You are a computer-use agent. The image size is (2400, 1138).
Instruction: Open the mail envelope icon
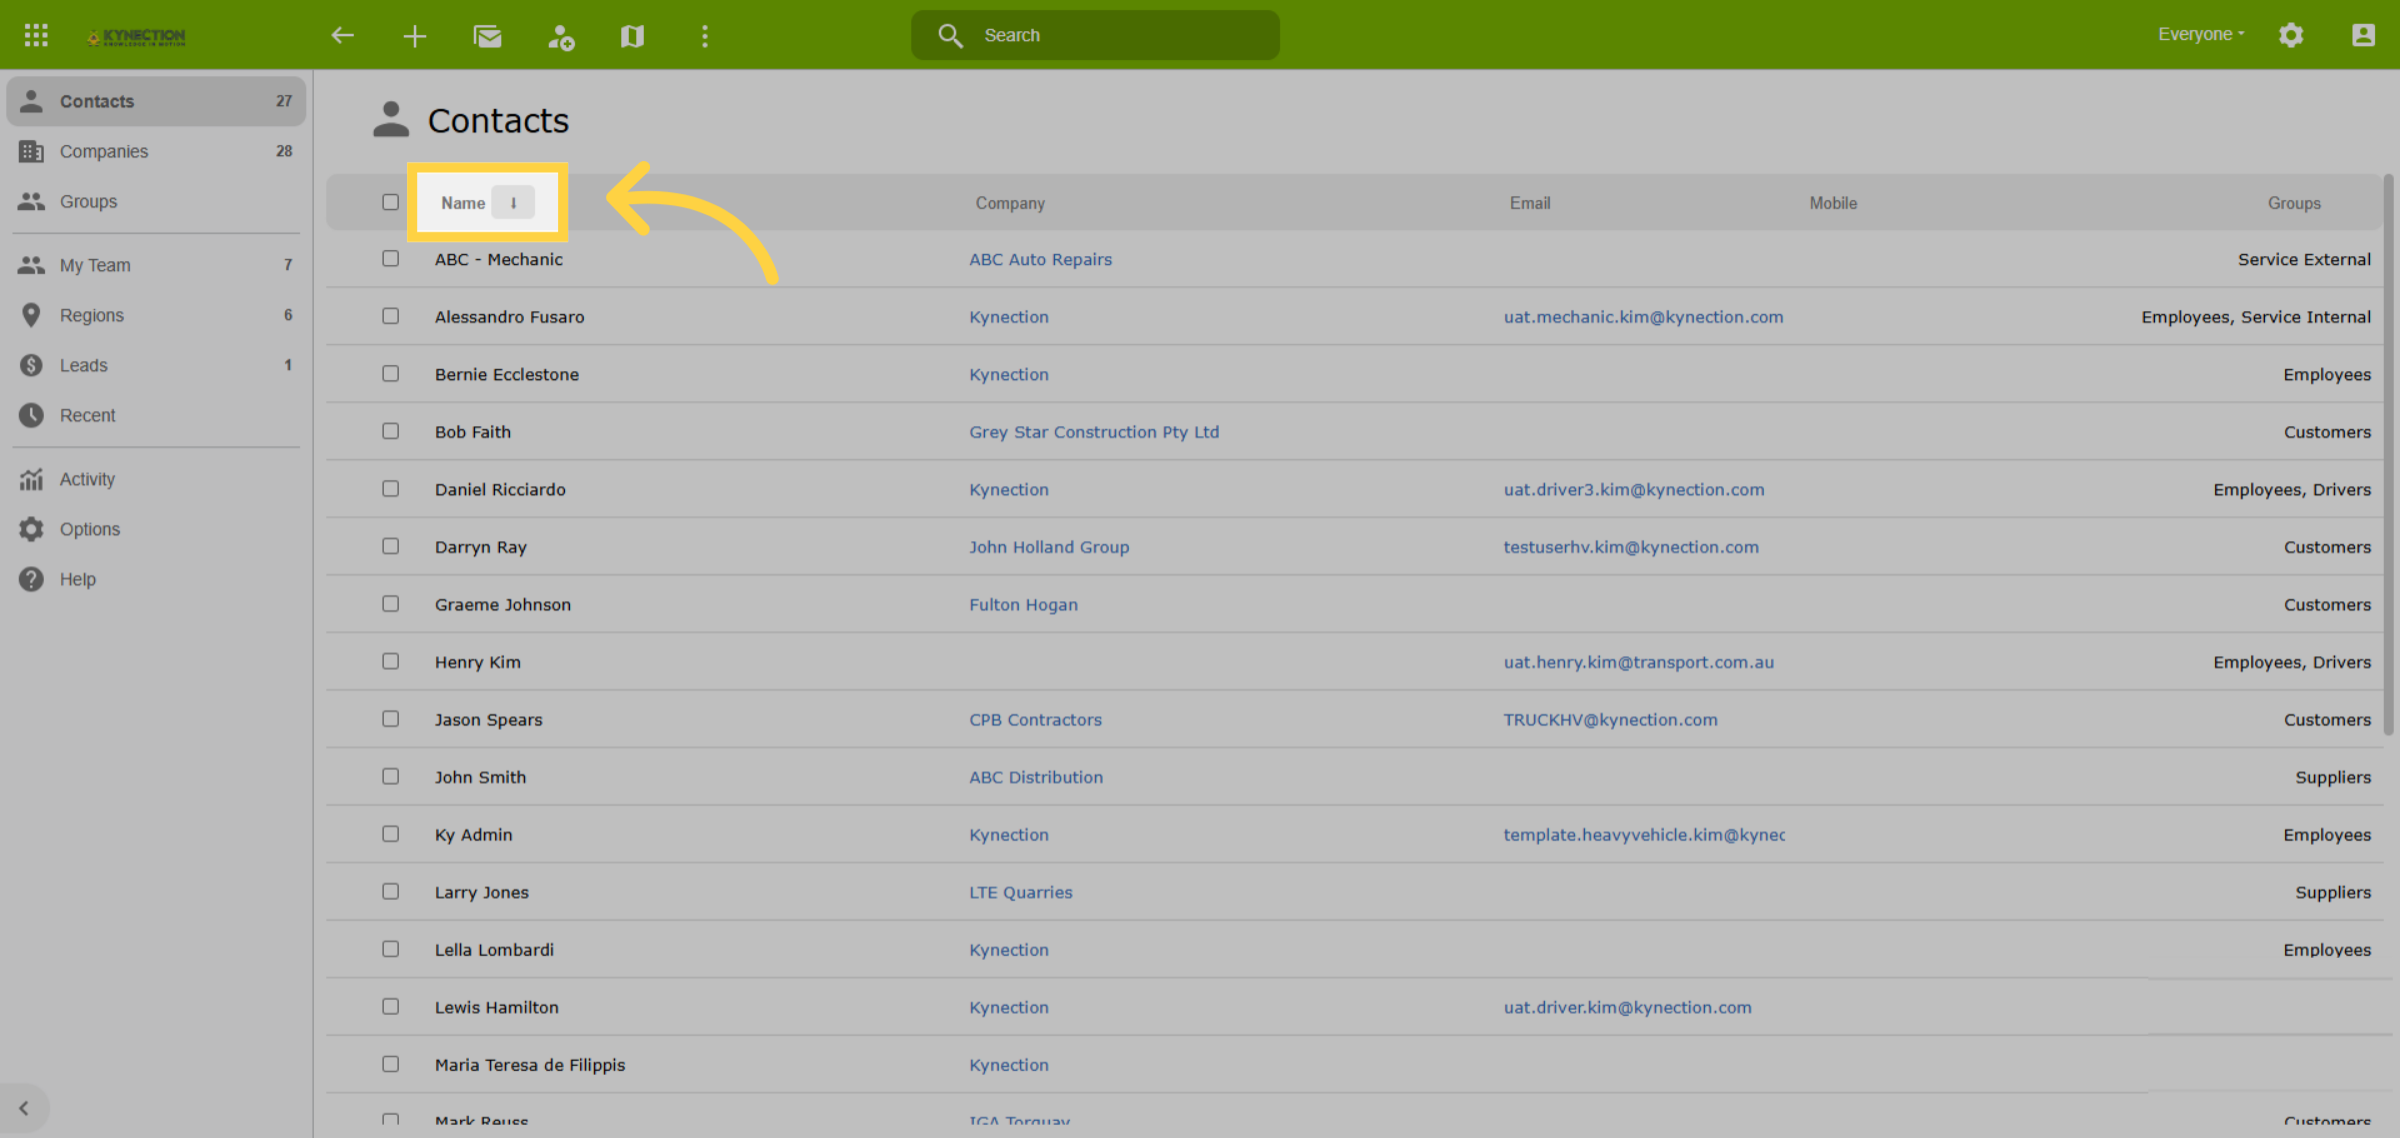pyautogui.click(x=487, y=36)
